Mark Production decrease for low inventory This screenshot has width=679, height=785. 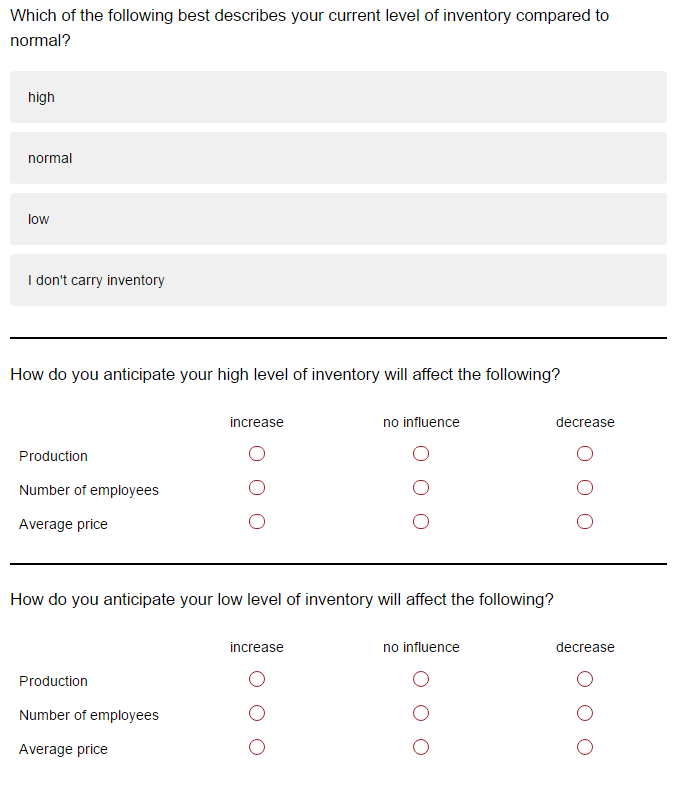585,679
